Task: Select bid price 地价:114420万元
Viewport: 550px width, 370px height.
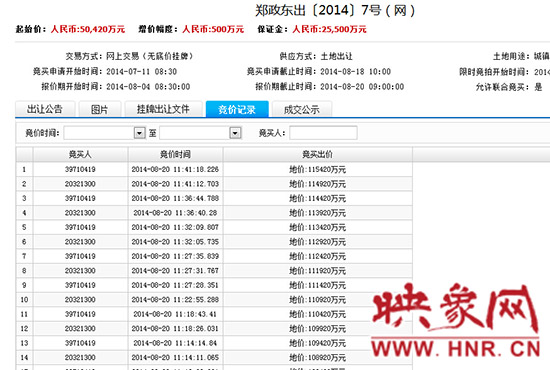Action: (317, 198)
